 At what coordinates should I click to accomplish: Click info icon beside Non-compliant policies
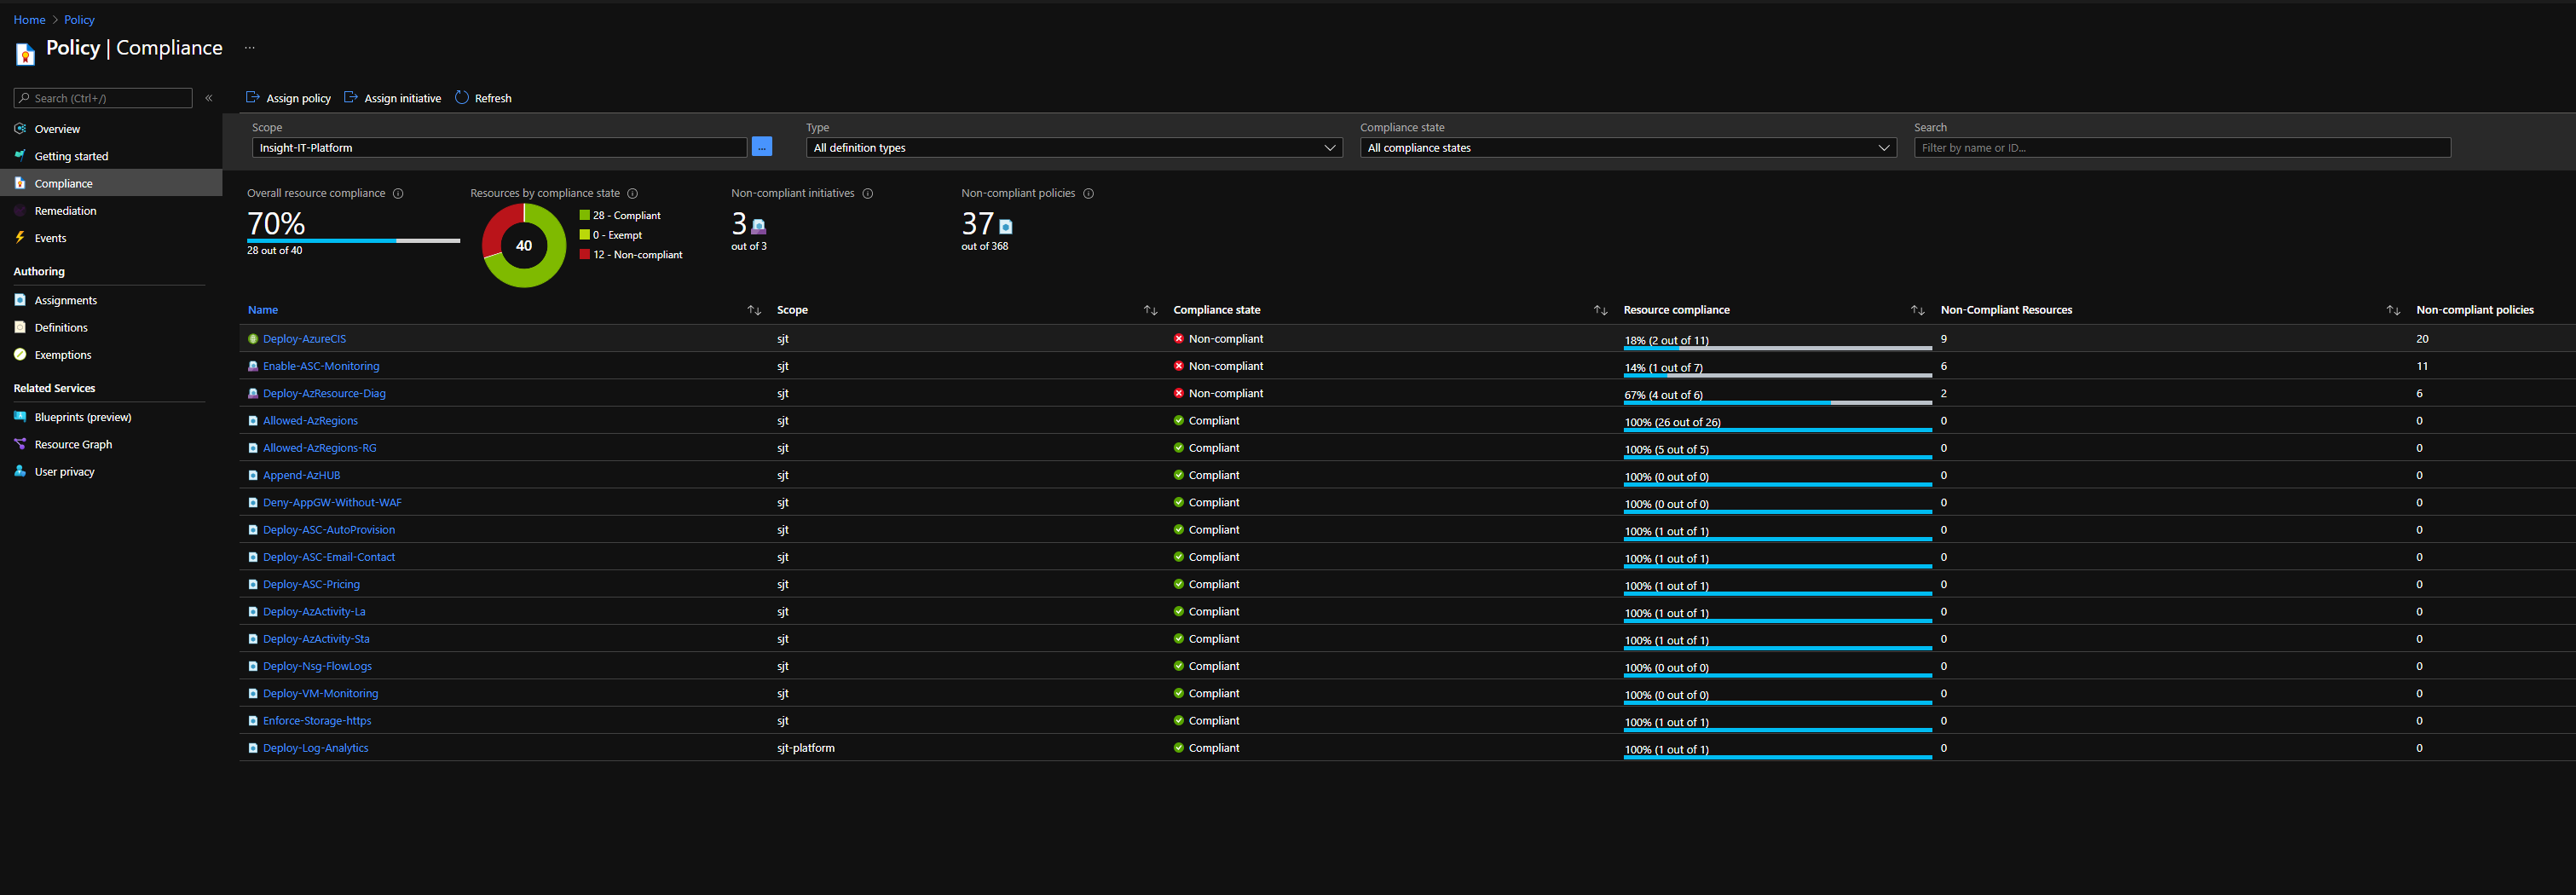point(1089,193)
